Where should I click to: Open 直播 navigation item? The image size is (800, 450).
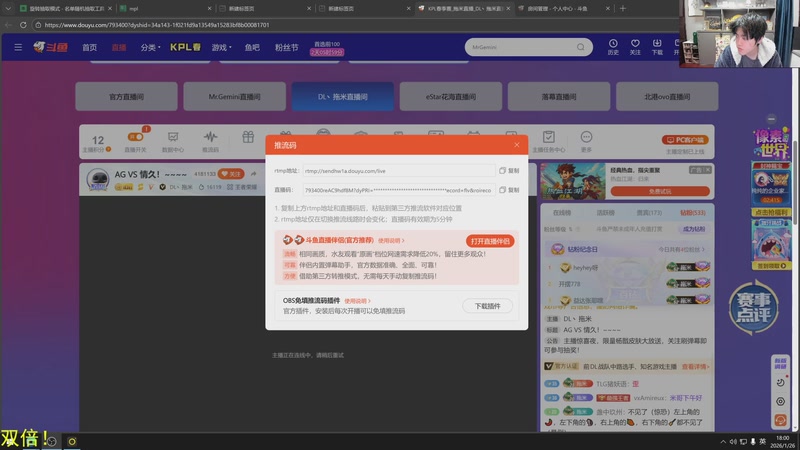point(119,47)
